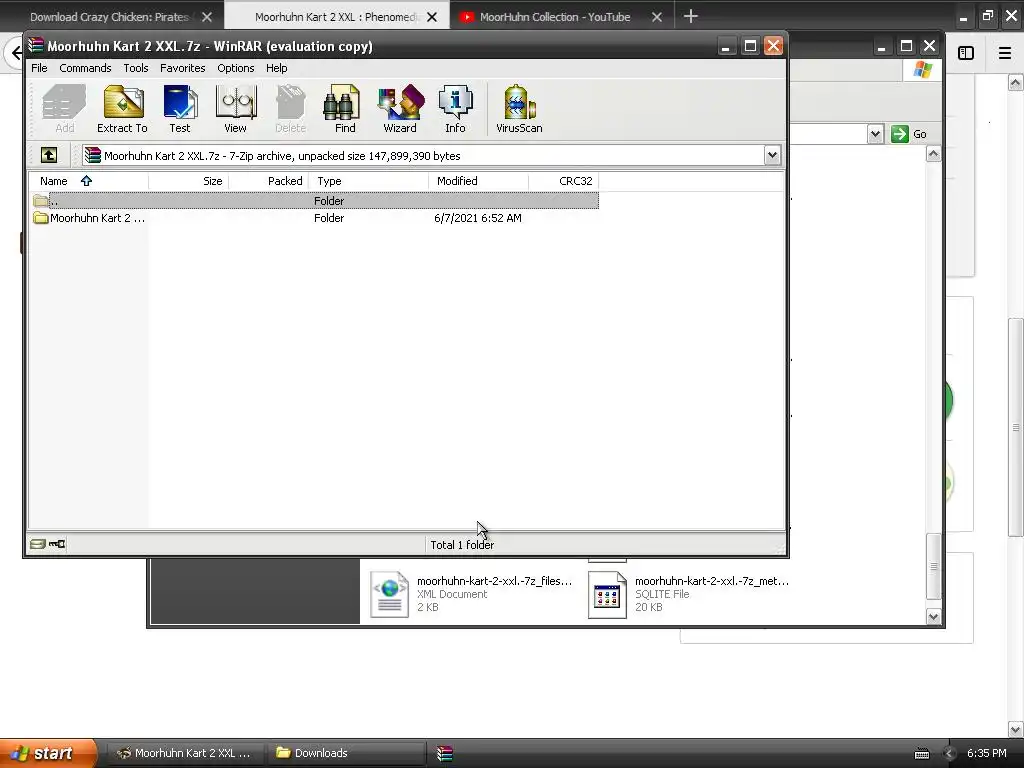Click the grayed Delete icon
Image resolution: width=1024 pixels, height=768 pixels.
(x=291, y=109)
